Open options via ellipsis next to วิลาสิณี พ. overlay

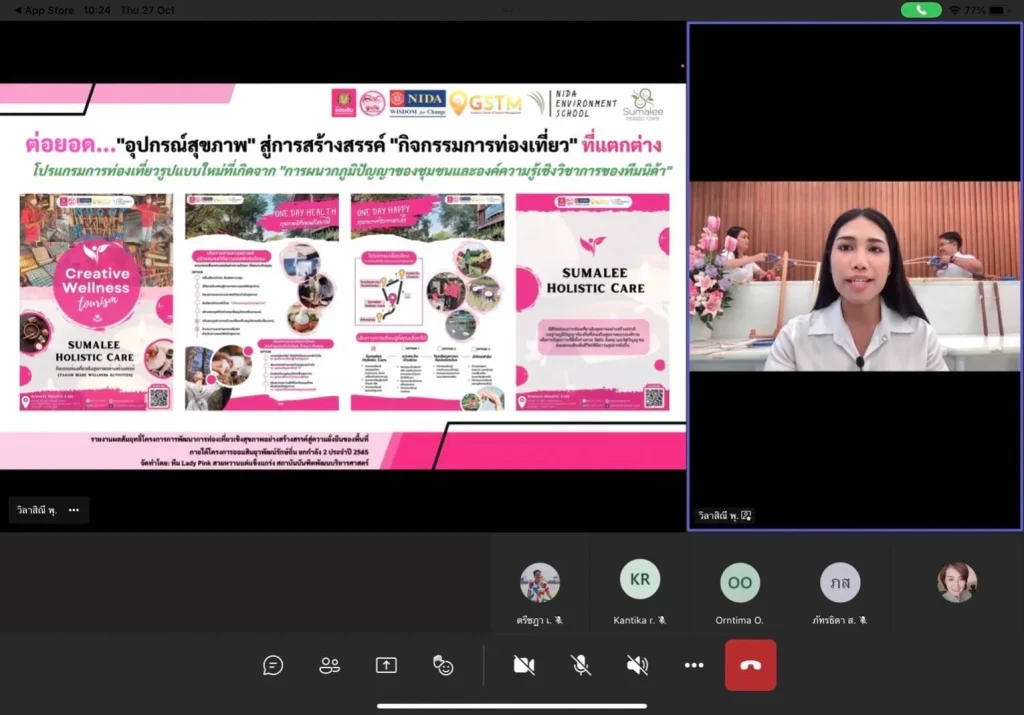(73, 509)
